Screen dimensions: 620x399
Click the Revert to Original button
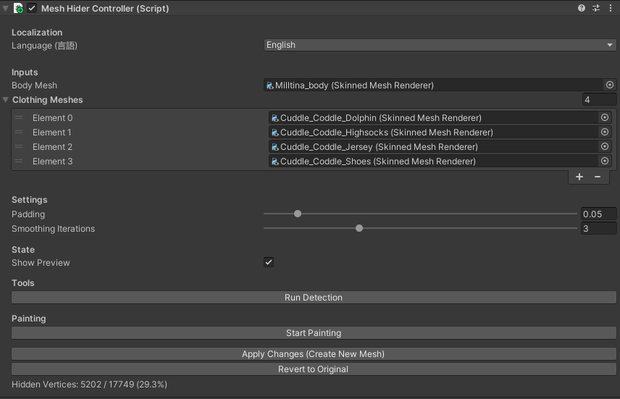(314, 369)
